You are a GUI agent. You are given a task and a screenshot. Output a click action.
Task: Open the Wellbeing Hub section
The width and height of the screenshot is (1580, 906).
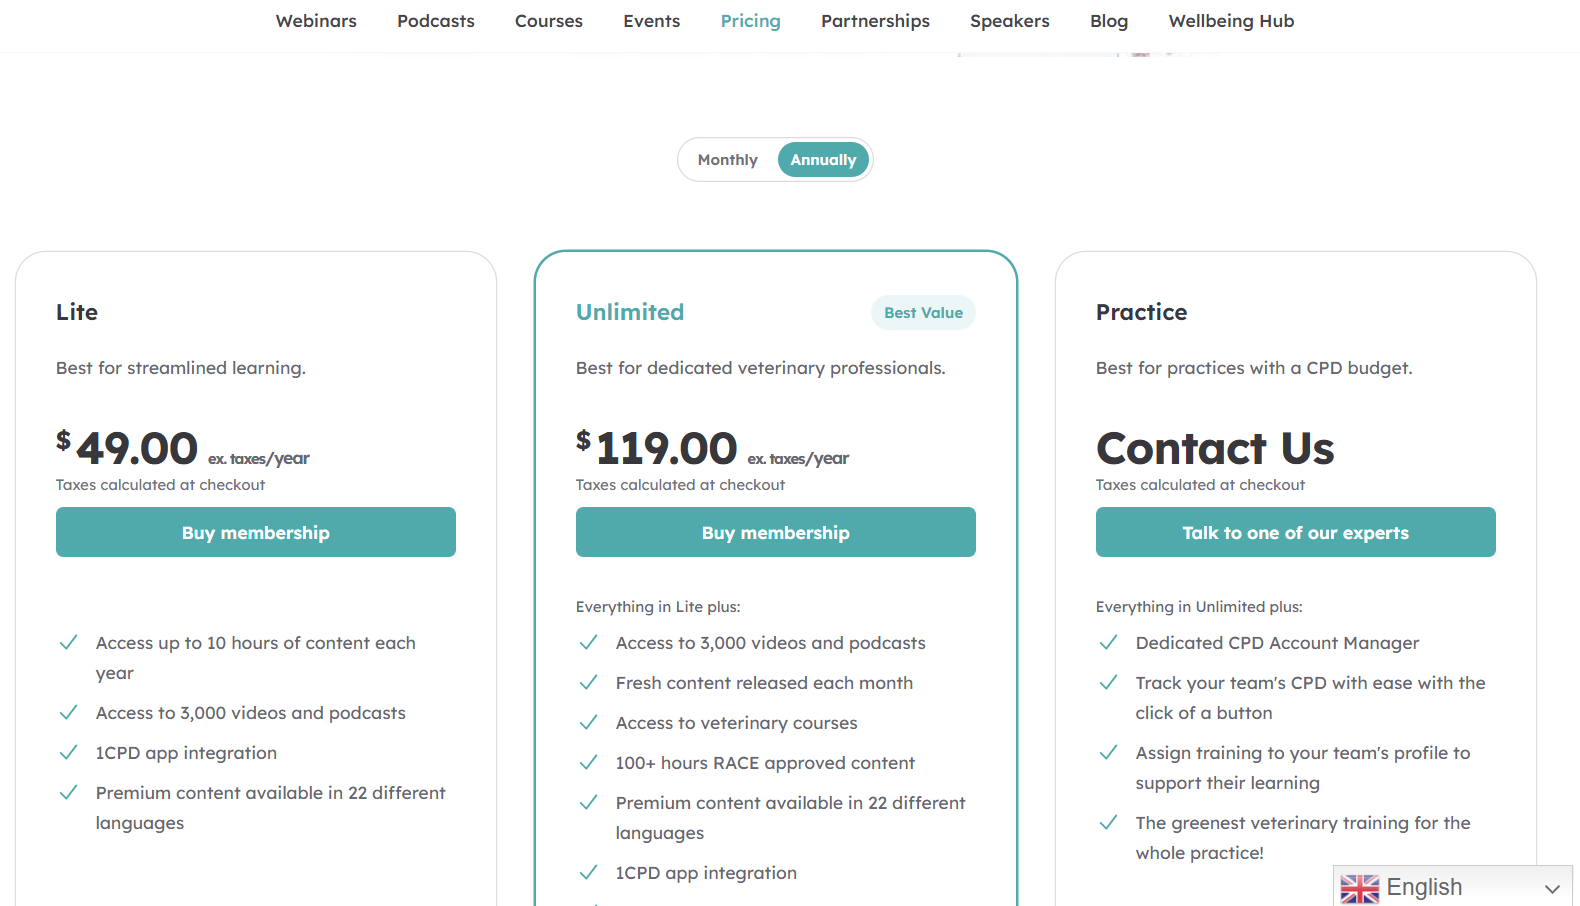(x=1230, y=20)
